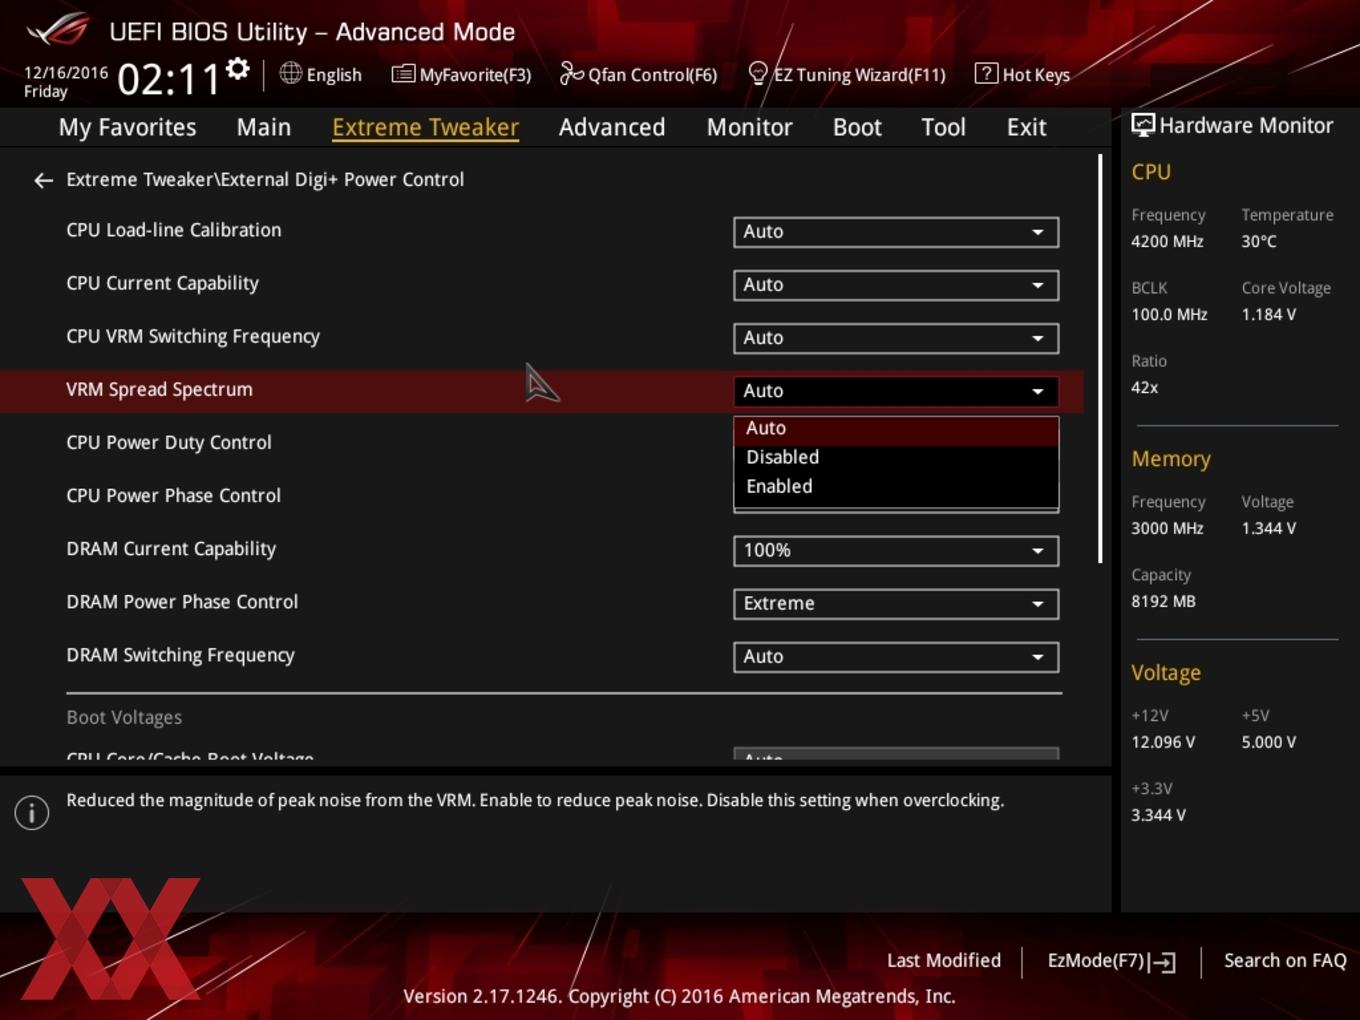Viewport: 1360px width, 1020px height.
Task: Click EzMode exit arrow icon
Action: [1162, 962]
